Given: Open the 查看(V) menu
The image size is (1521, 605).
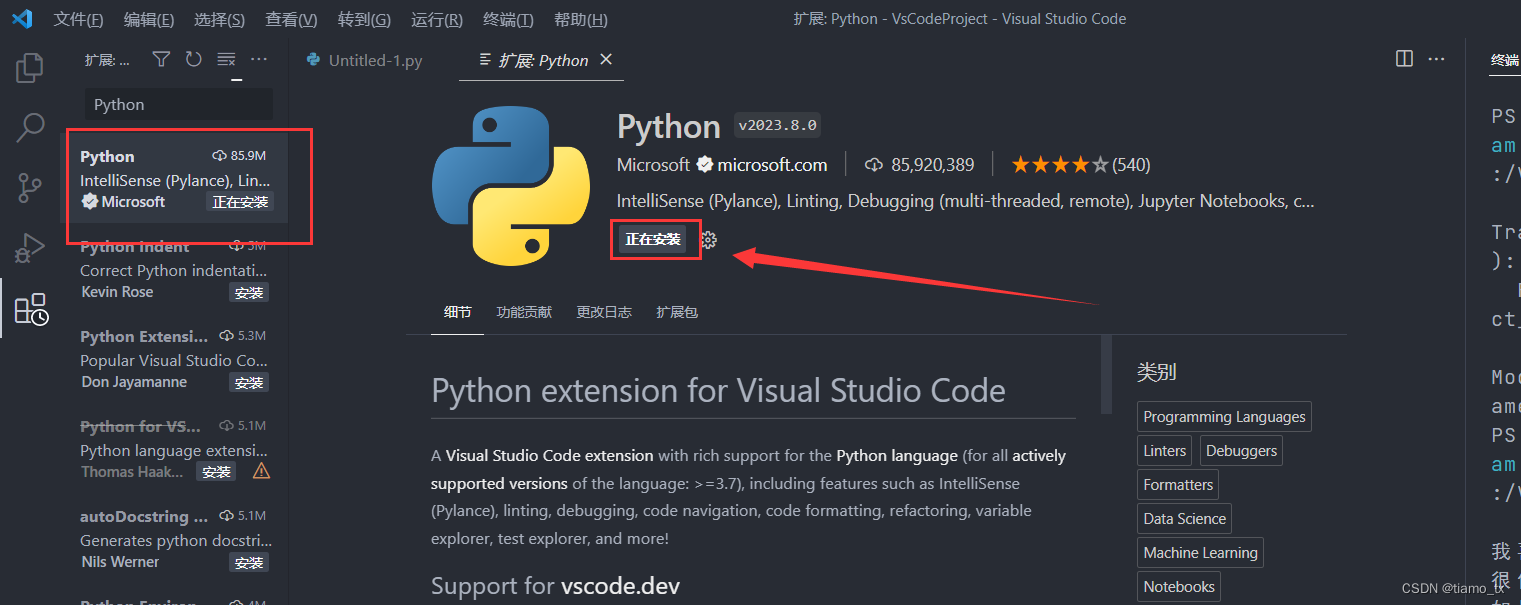Looking at the screenshot, I should coord(291,19).
